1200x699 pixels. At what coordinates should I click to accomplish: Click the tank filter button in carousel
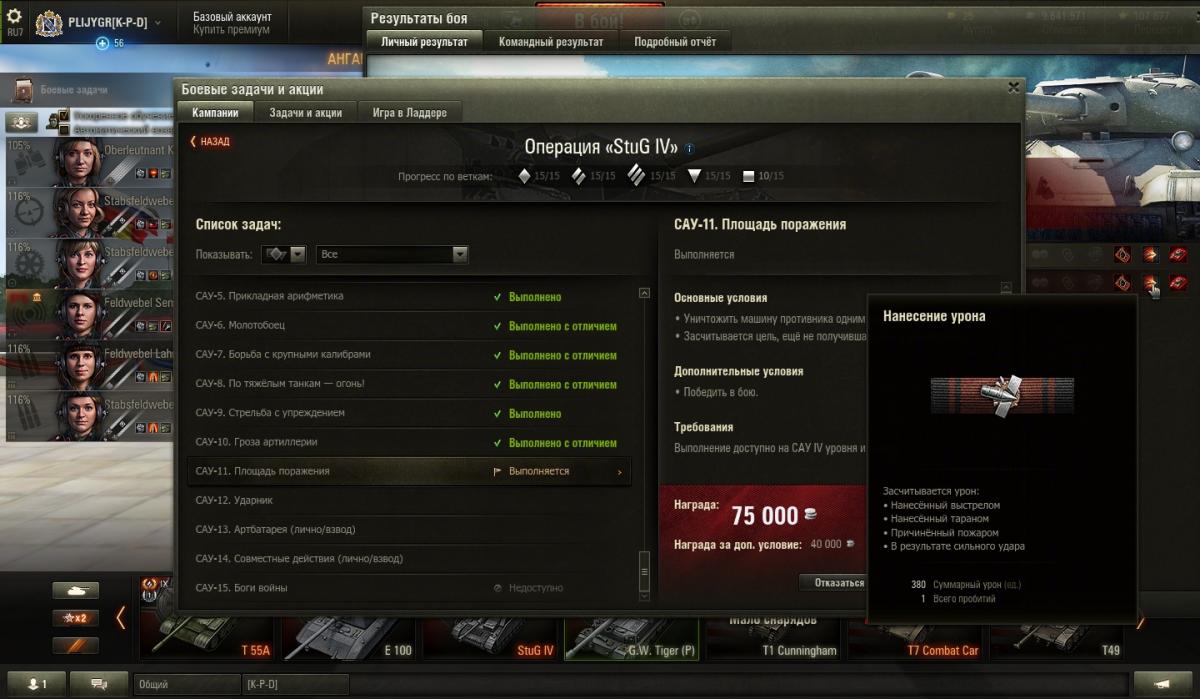[76, 591]
